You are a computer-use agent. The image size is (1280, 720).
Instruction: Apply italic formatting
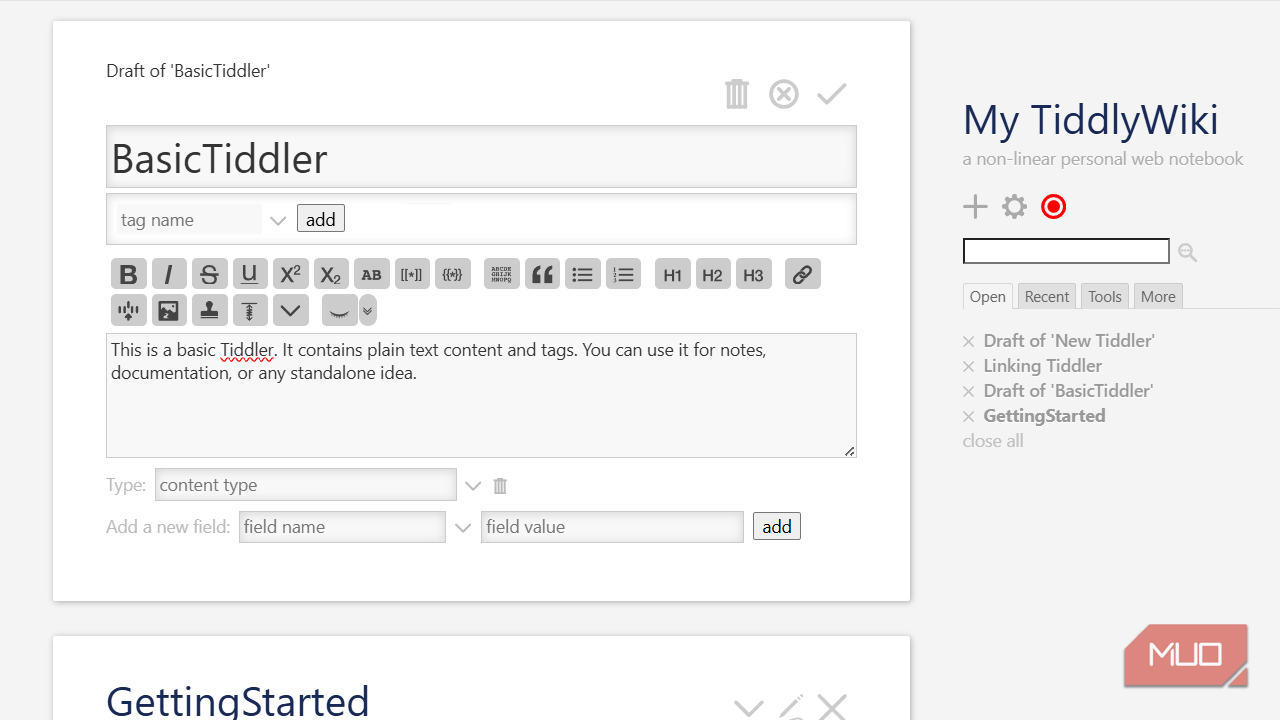point(168,274)
